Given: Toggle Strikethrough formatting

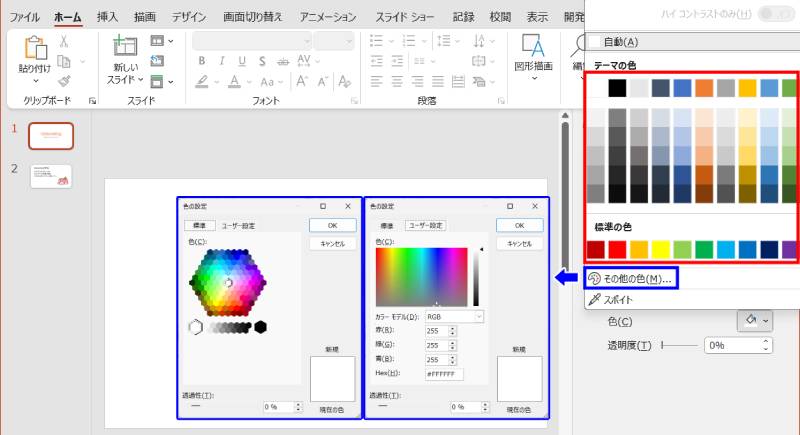Looking at the screenshot, I should pyautogui.click(x=283, y=62).
